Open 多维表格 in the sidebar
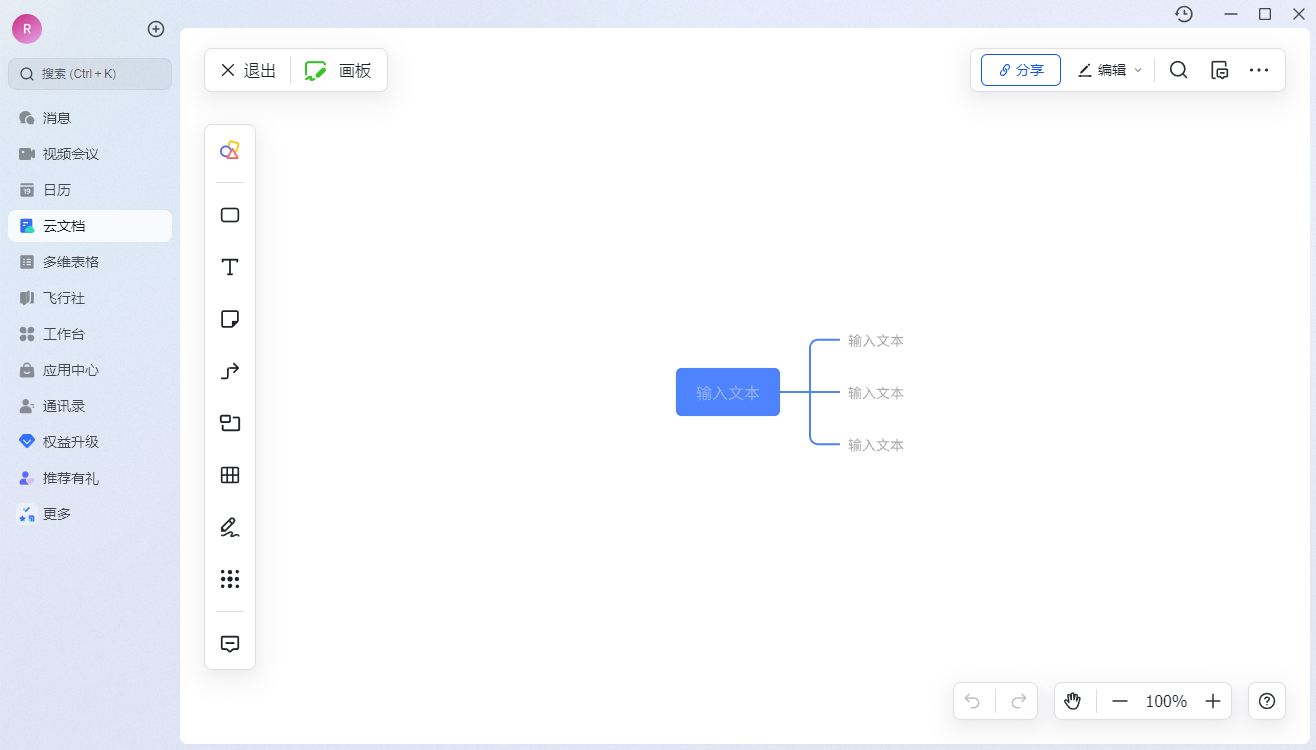This screenshot has height=750, width=1316. point(90,262)
